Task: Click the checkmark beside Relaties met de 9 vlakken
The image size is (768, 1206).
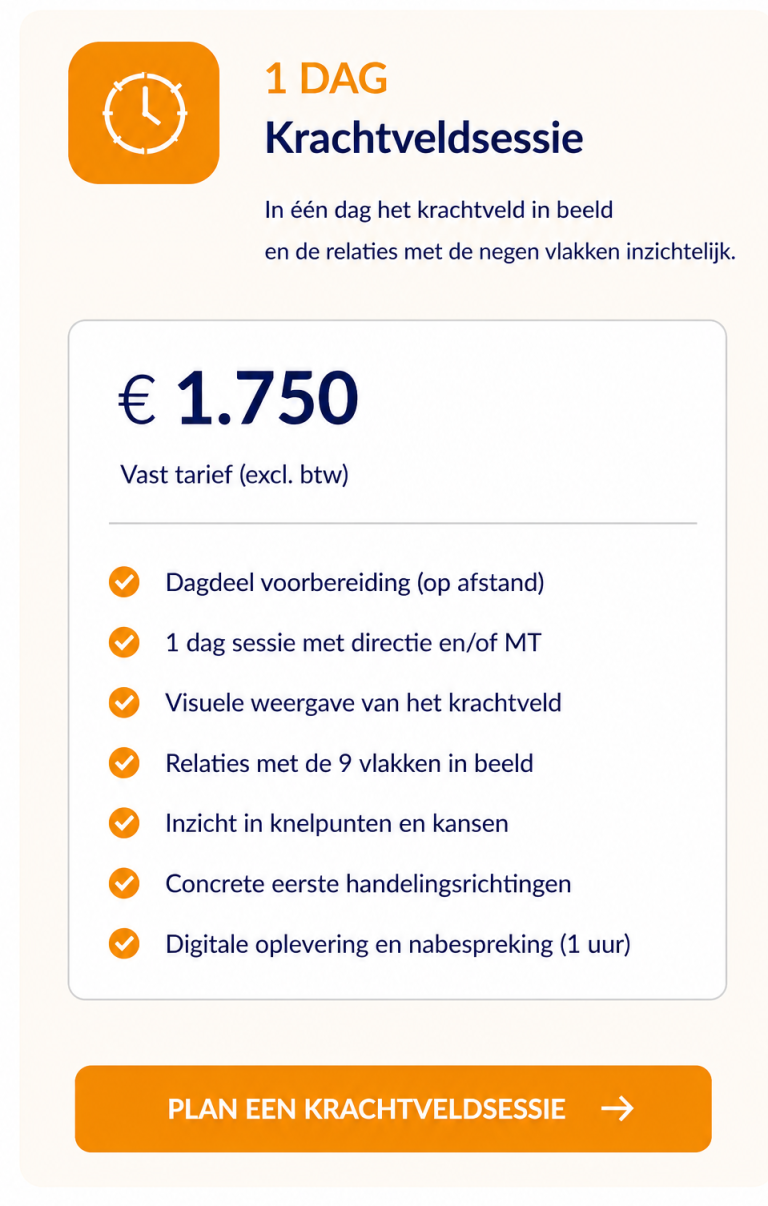Action: point(124,764)
